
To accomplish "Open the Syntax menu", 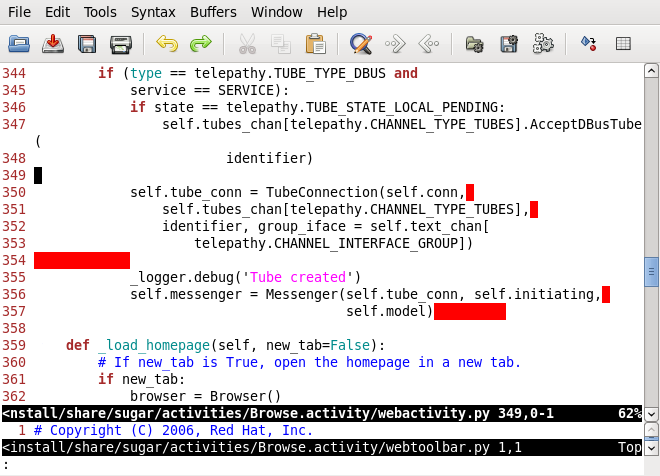I will pos(152,12).
